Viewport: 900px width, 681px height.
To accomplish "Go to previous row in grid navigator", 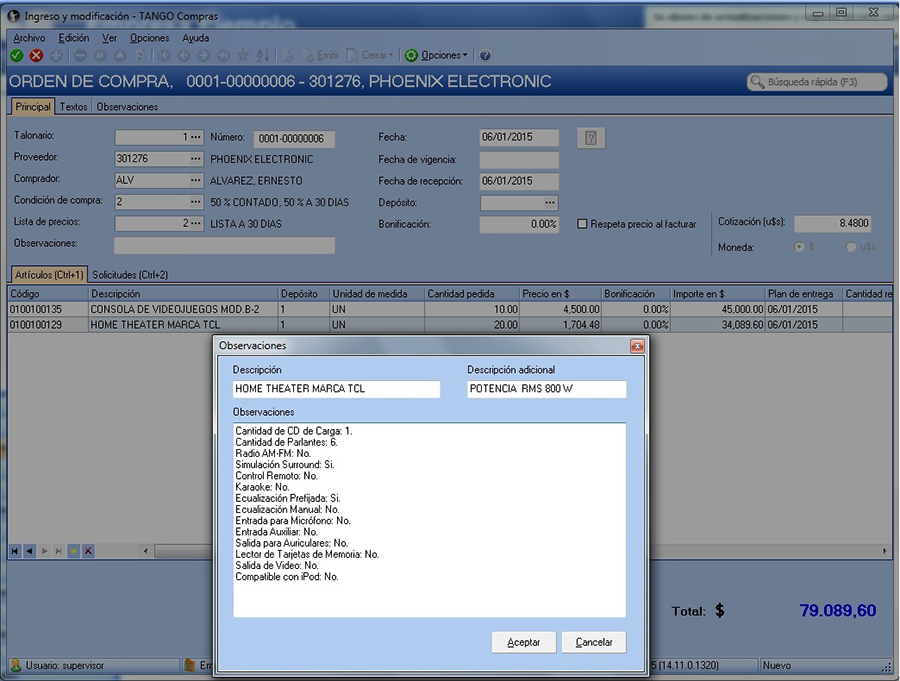I will pos(29,551).
